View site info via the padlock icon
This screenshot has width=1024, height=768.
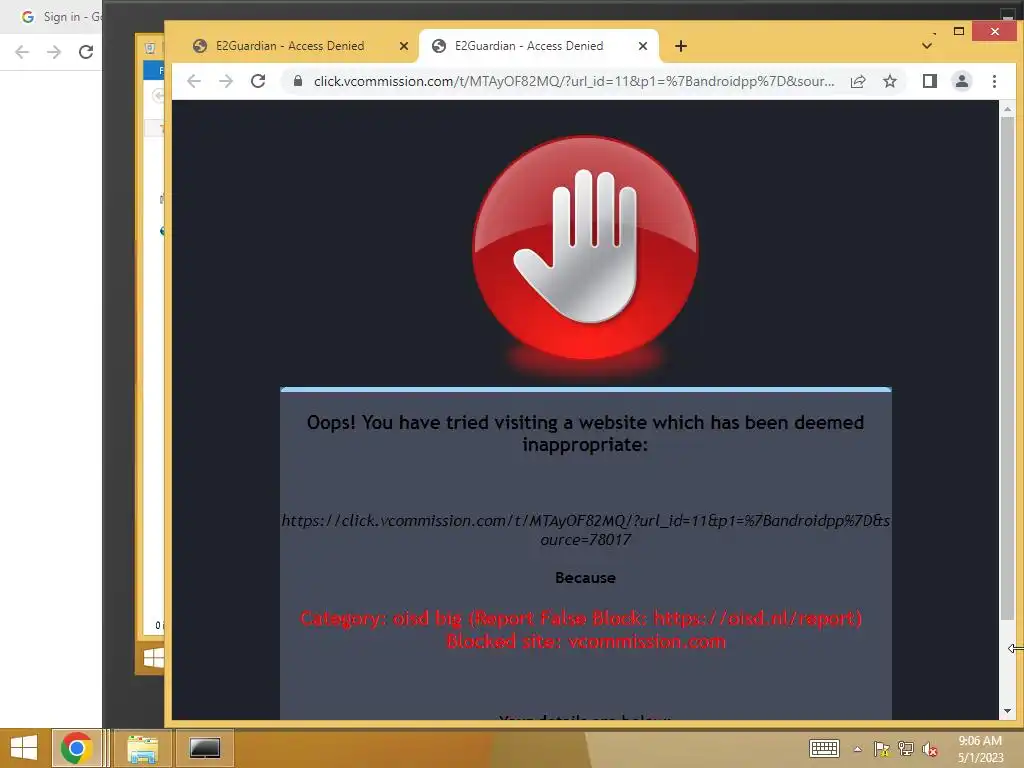pyautogui.click(x=298, y=81)
